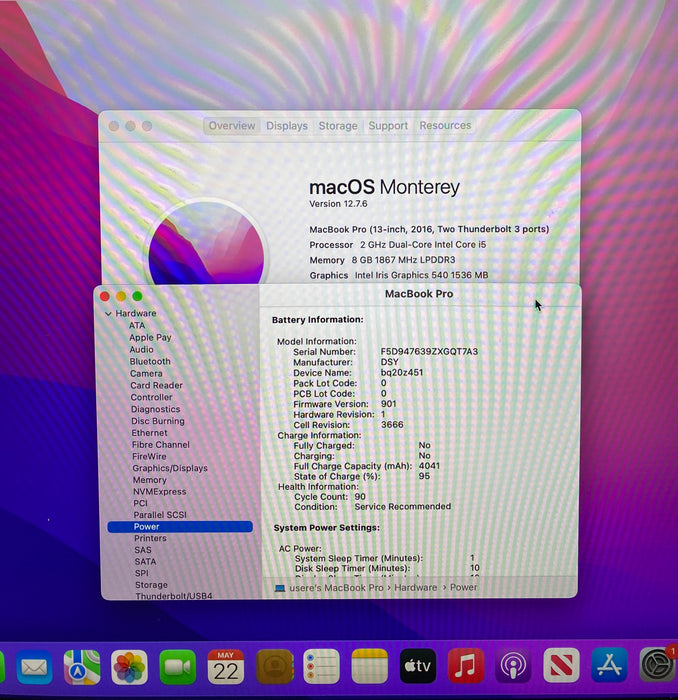
Task: Click the laptop icon in the path bar
Action: pyautogui.click(x=280, y=588)
